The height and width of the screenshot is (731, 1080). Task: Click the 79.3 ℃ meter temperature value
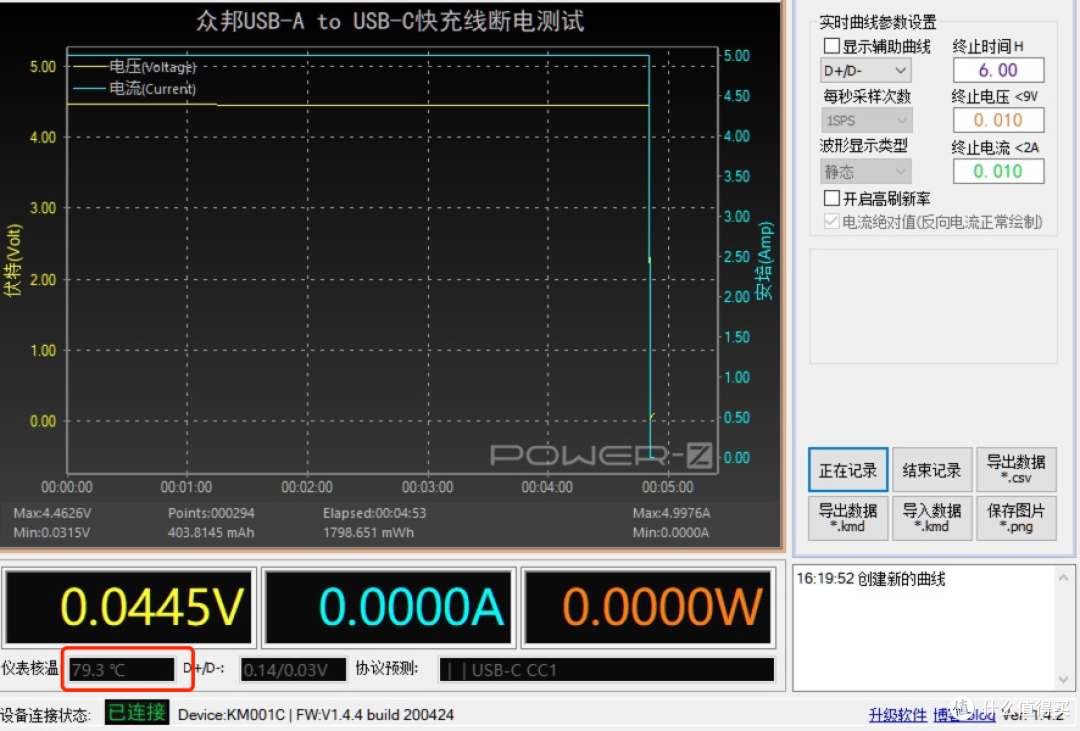pyautogui.click(x=122, y=669)
